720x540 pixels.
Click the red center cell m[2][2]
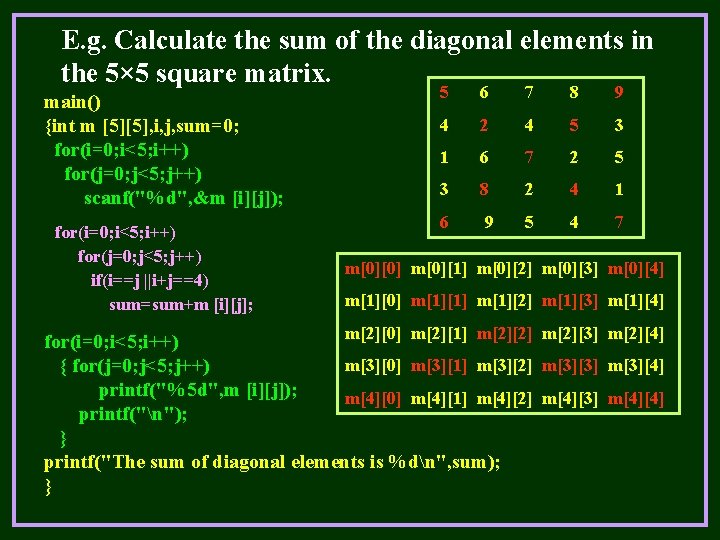[x=504, y=334]
